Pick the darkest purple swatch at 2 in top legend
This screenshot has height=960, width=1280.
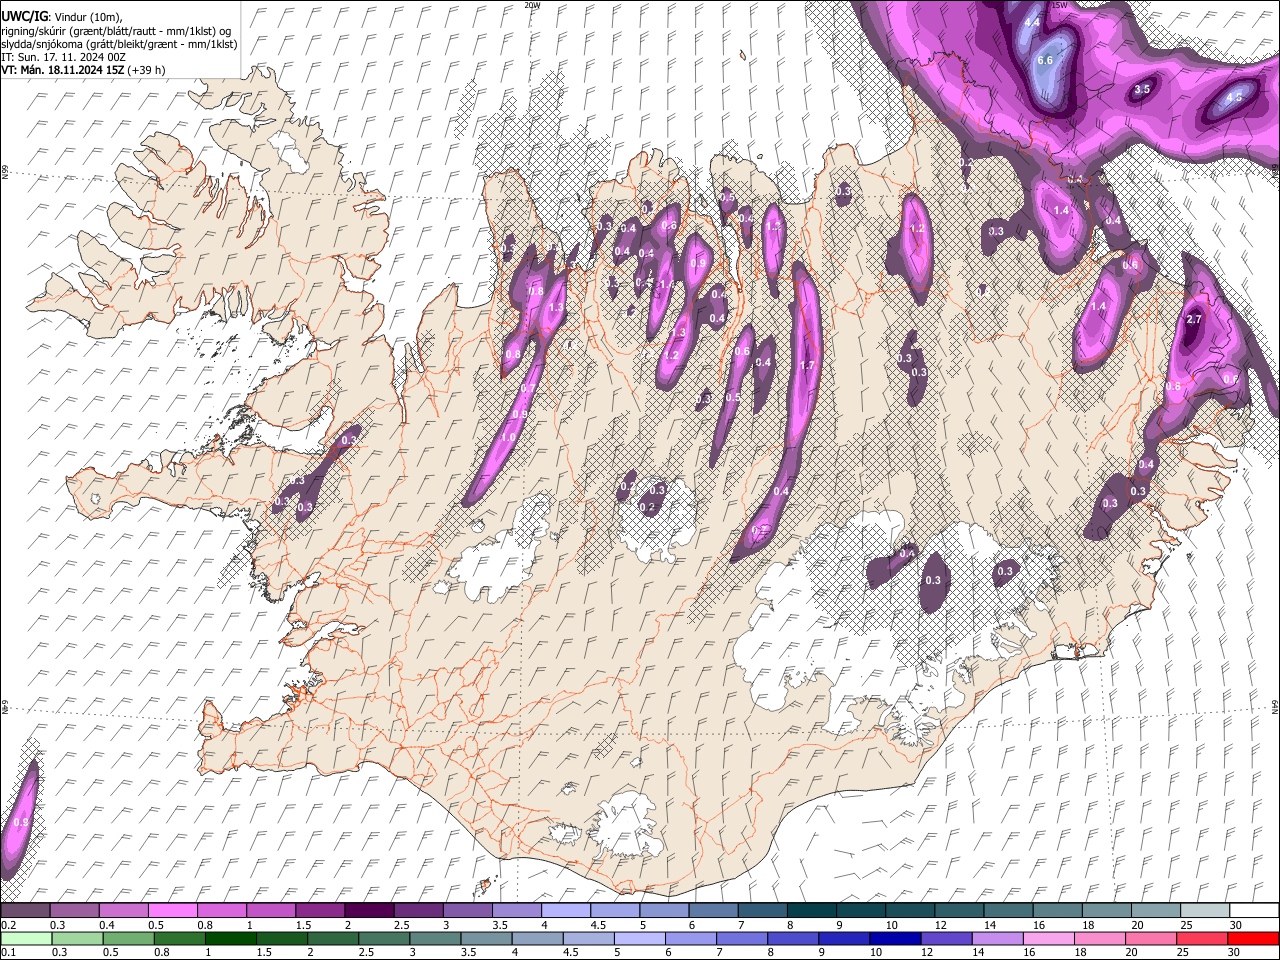click(x=369, y=911)
